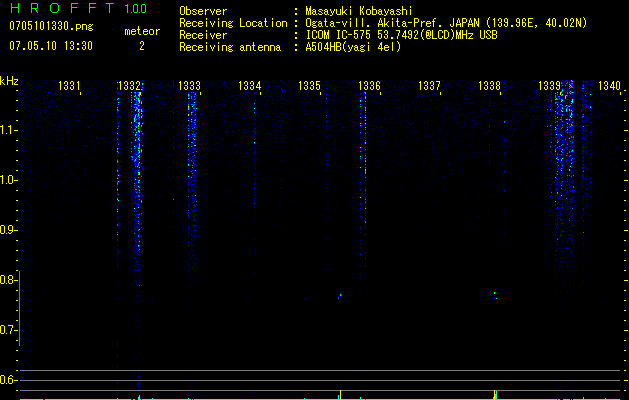Click the Receiving antenna label

tap(230, 47)
